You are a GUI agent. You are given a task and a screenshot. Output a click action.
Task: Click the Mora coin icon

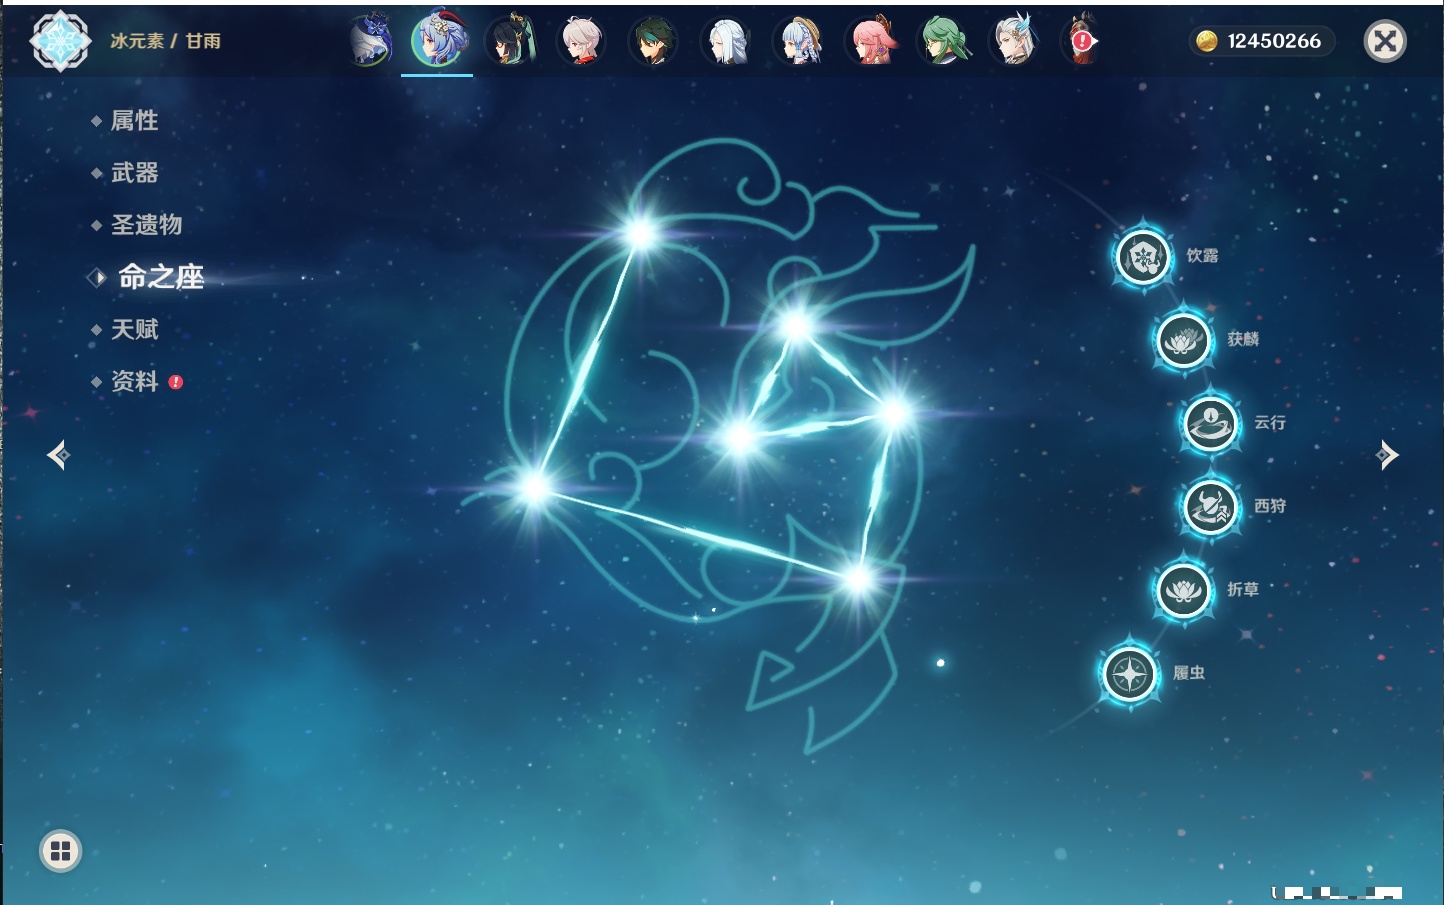pyautogui.click(x=1207, y=41)
